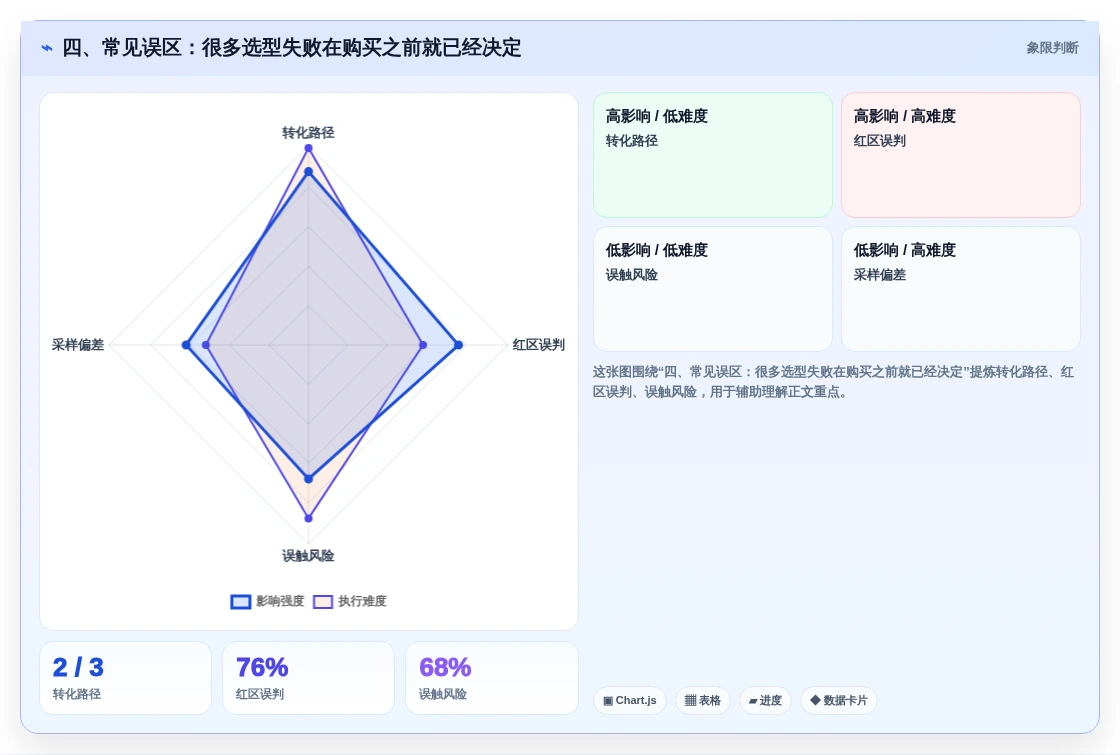Viewport: 1120px width, 755px height.
Task: Select the Chart.js tag chip
Action: pos(630,700)
